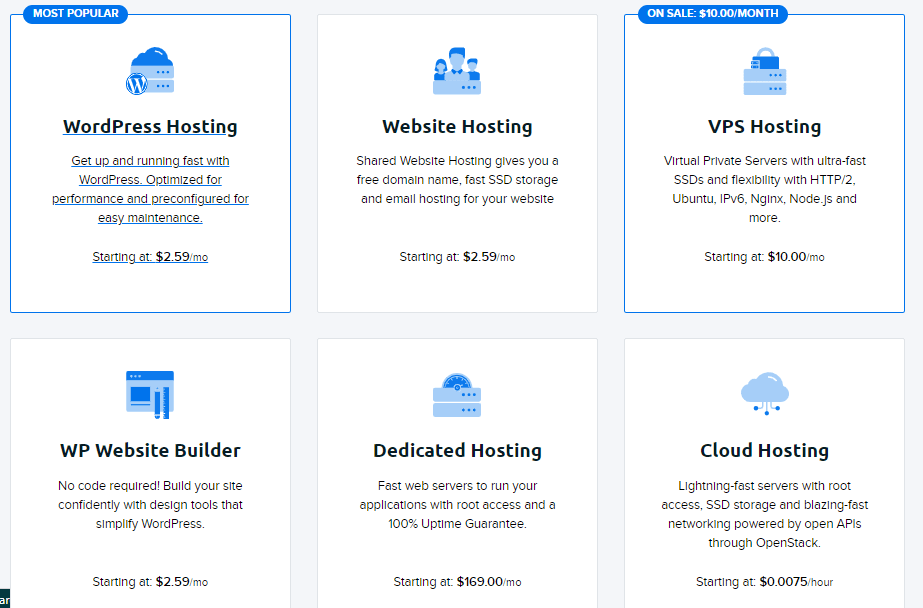Click the WP Website Builder design icon
Image resolution: width=923 pixels, height=608 pixels.
click(150, 394)
